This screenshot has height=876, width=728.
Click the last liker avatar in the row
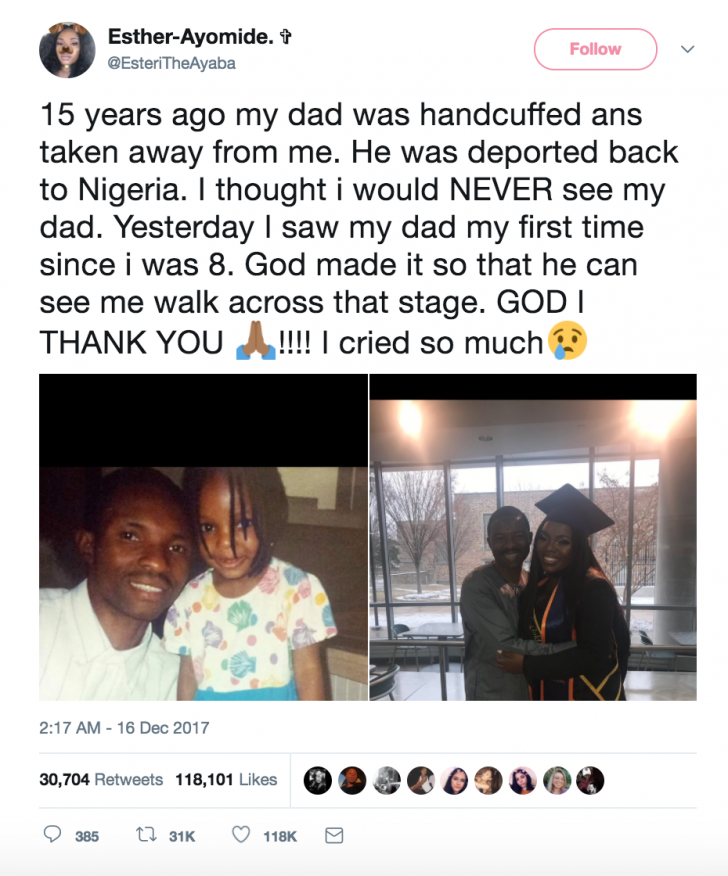click(x=590, y=780)
